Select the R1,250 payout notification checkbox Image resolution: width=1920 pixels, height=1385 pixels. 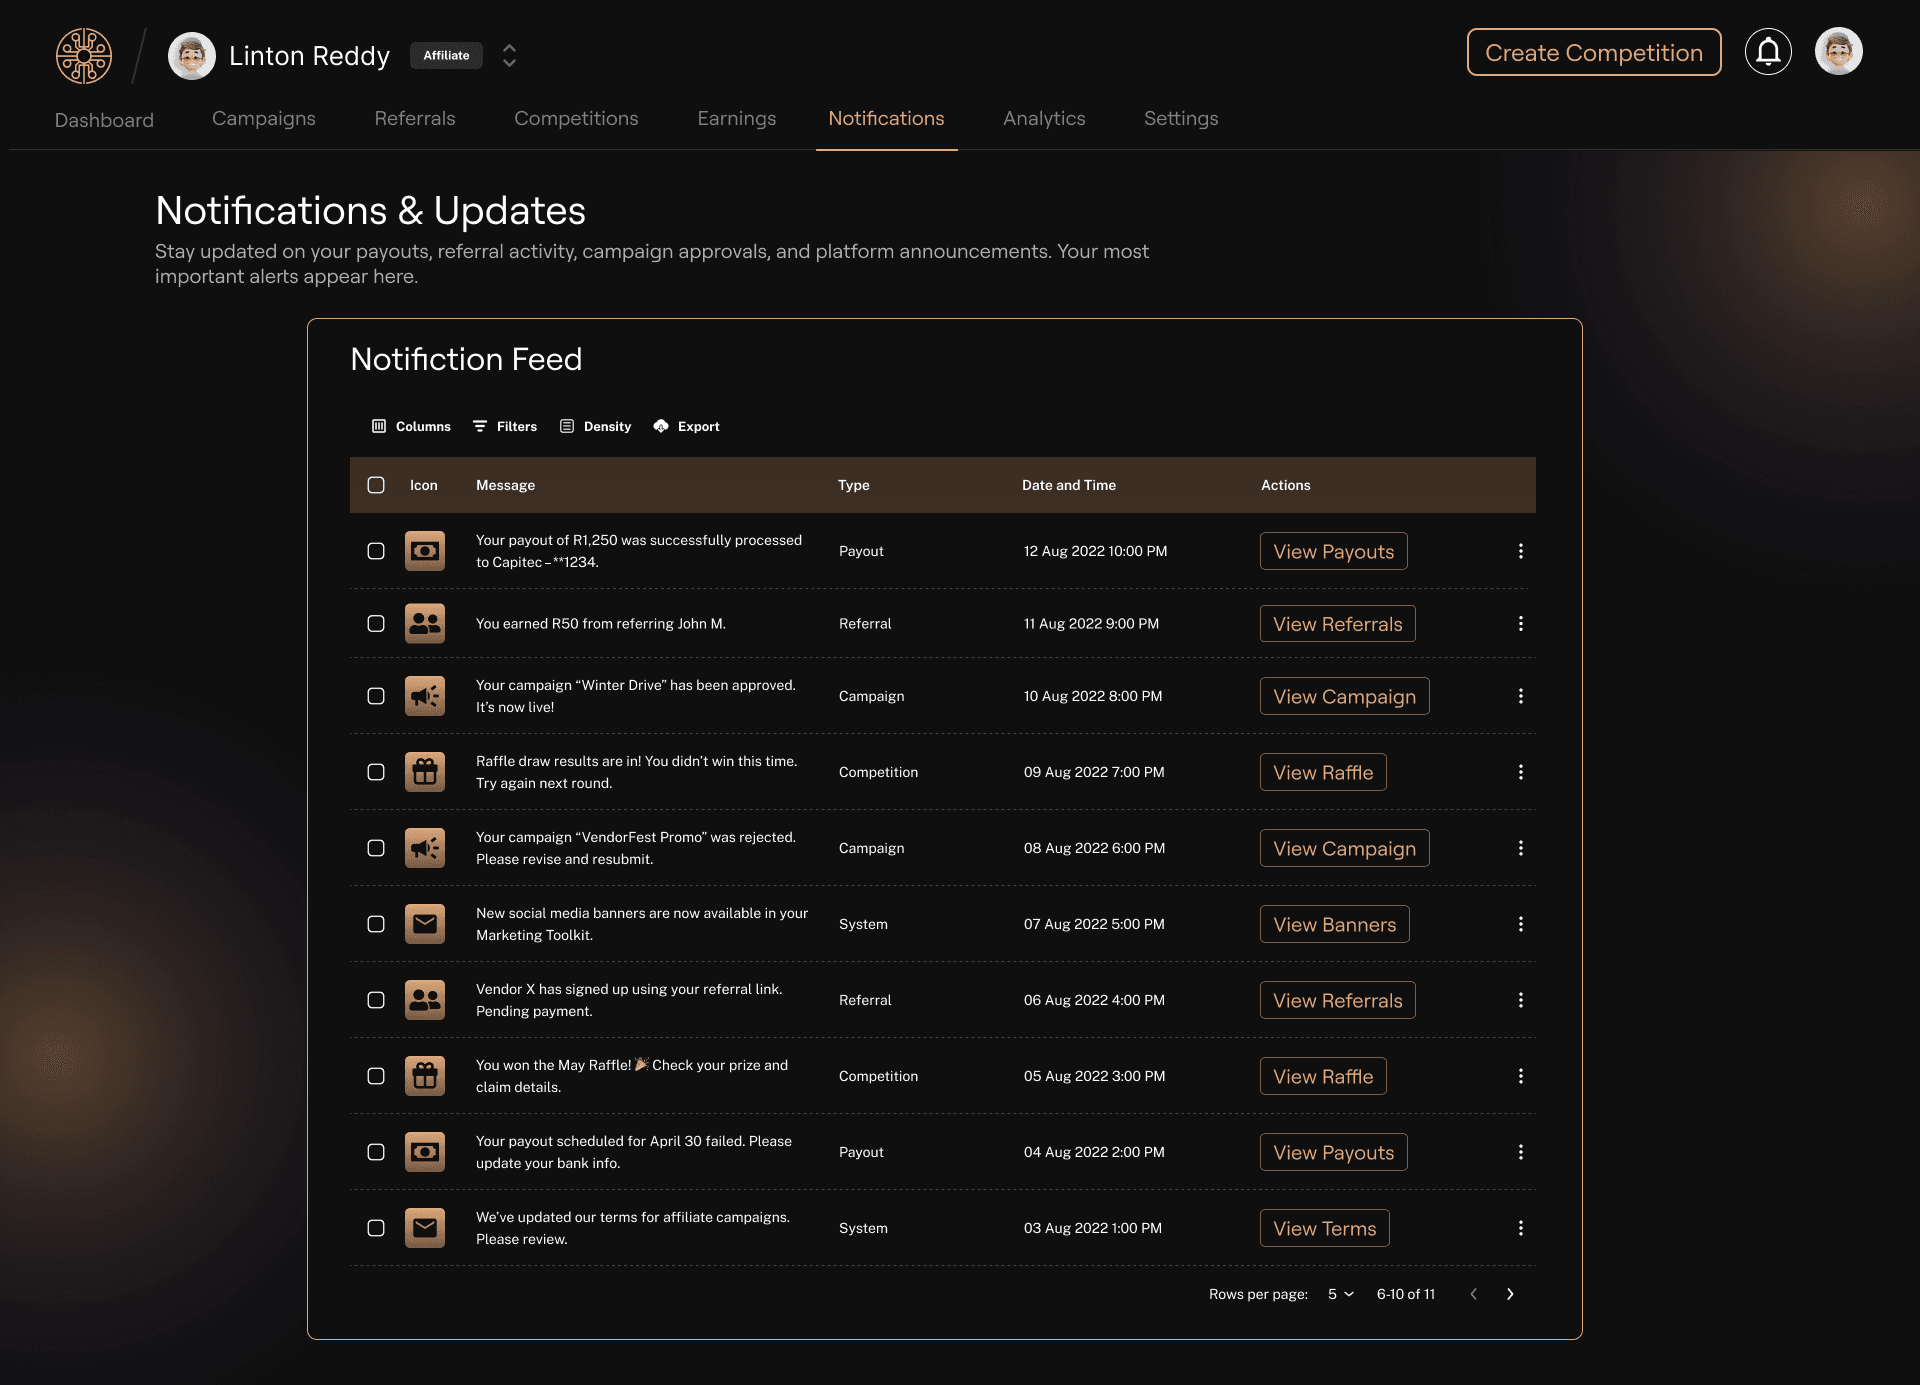pyautogui.click(x=376, y=551)
